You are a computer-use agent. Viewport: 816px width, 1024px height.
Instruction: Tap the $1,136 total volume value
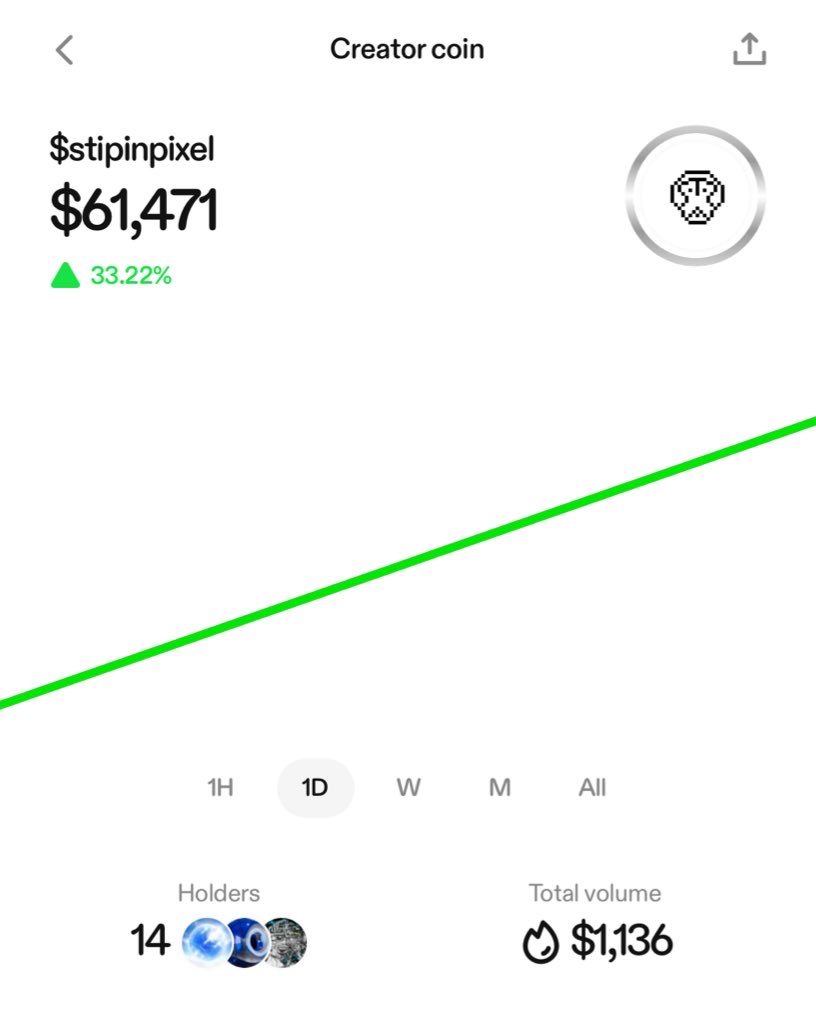click(x=621, y=941)
